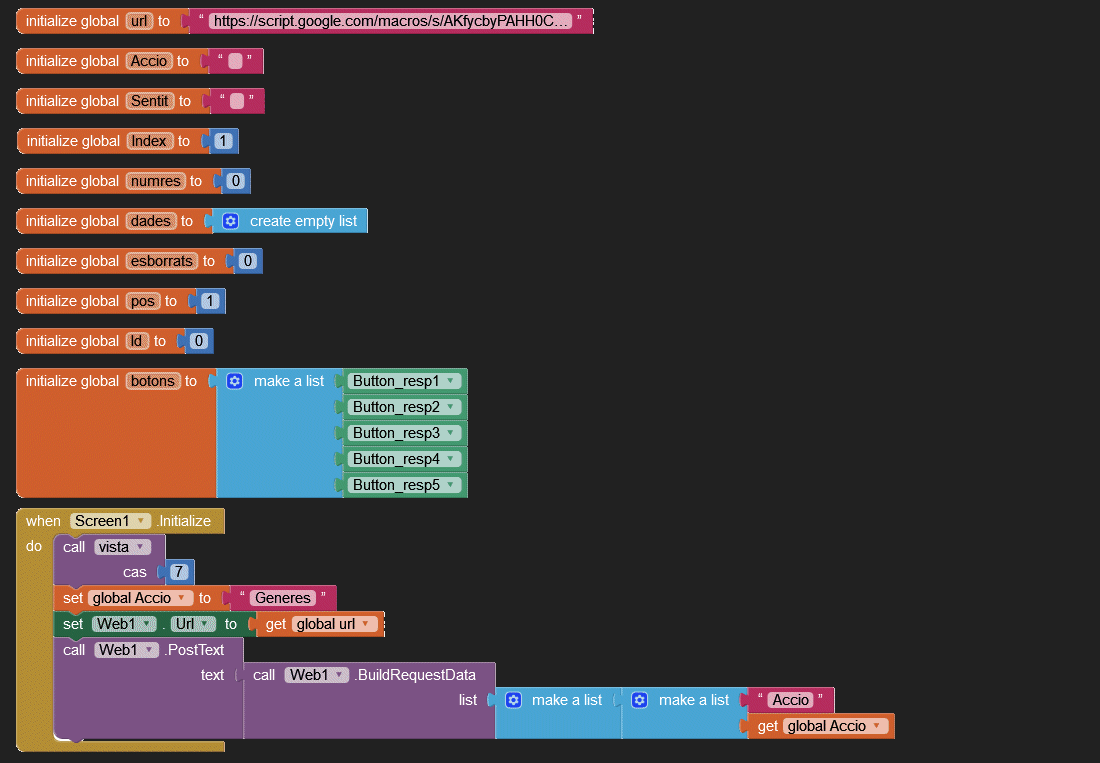
Task: Select the initialize global esborrats block
Action: coord(72,261)
